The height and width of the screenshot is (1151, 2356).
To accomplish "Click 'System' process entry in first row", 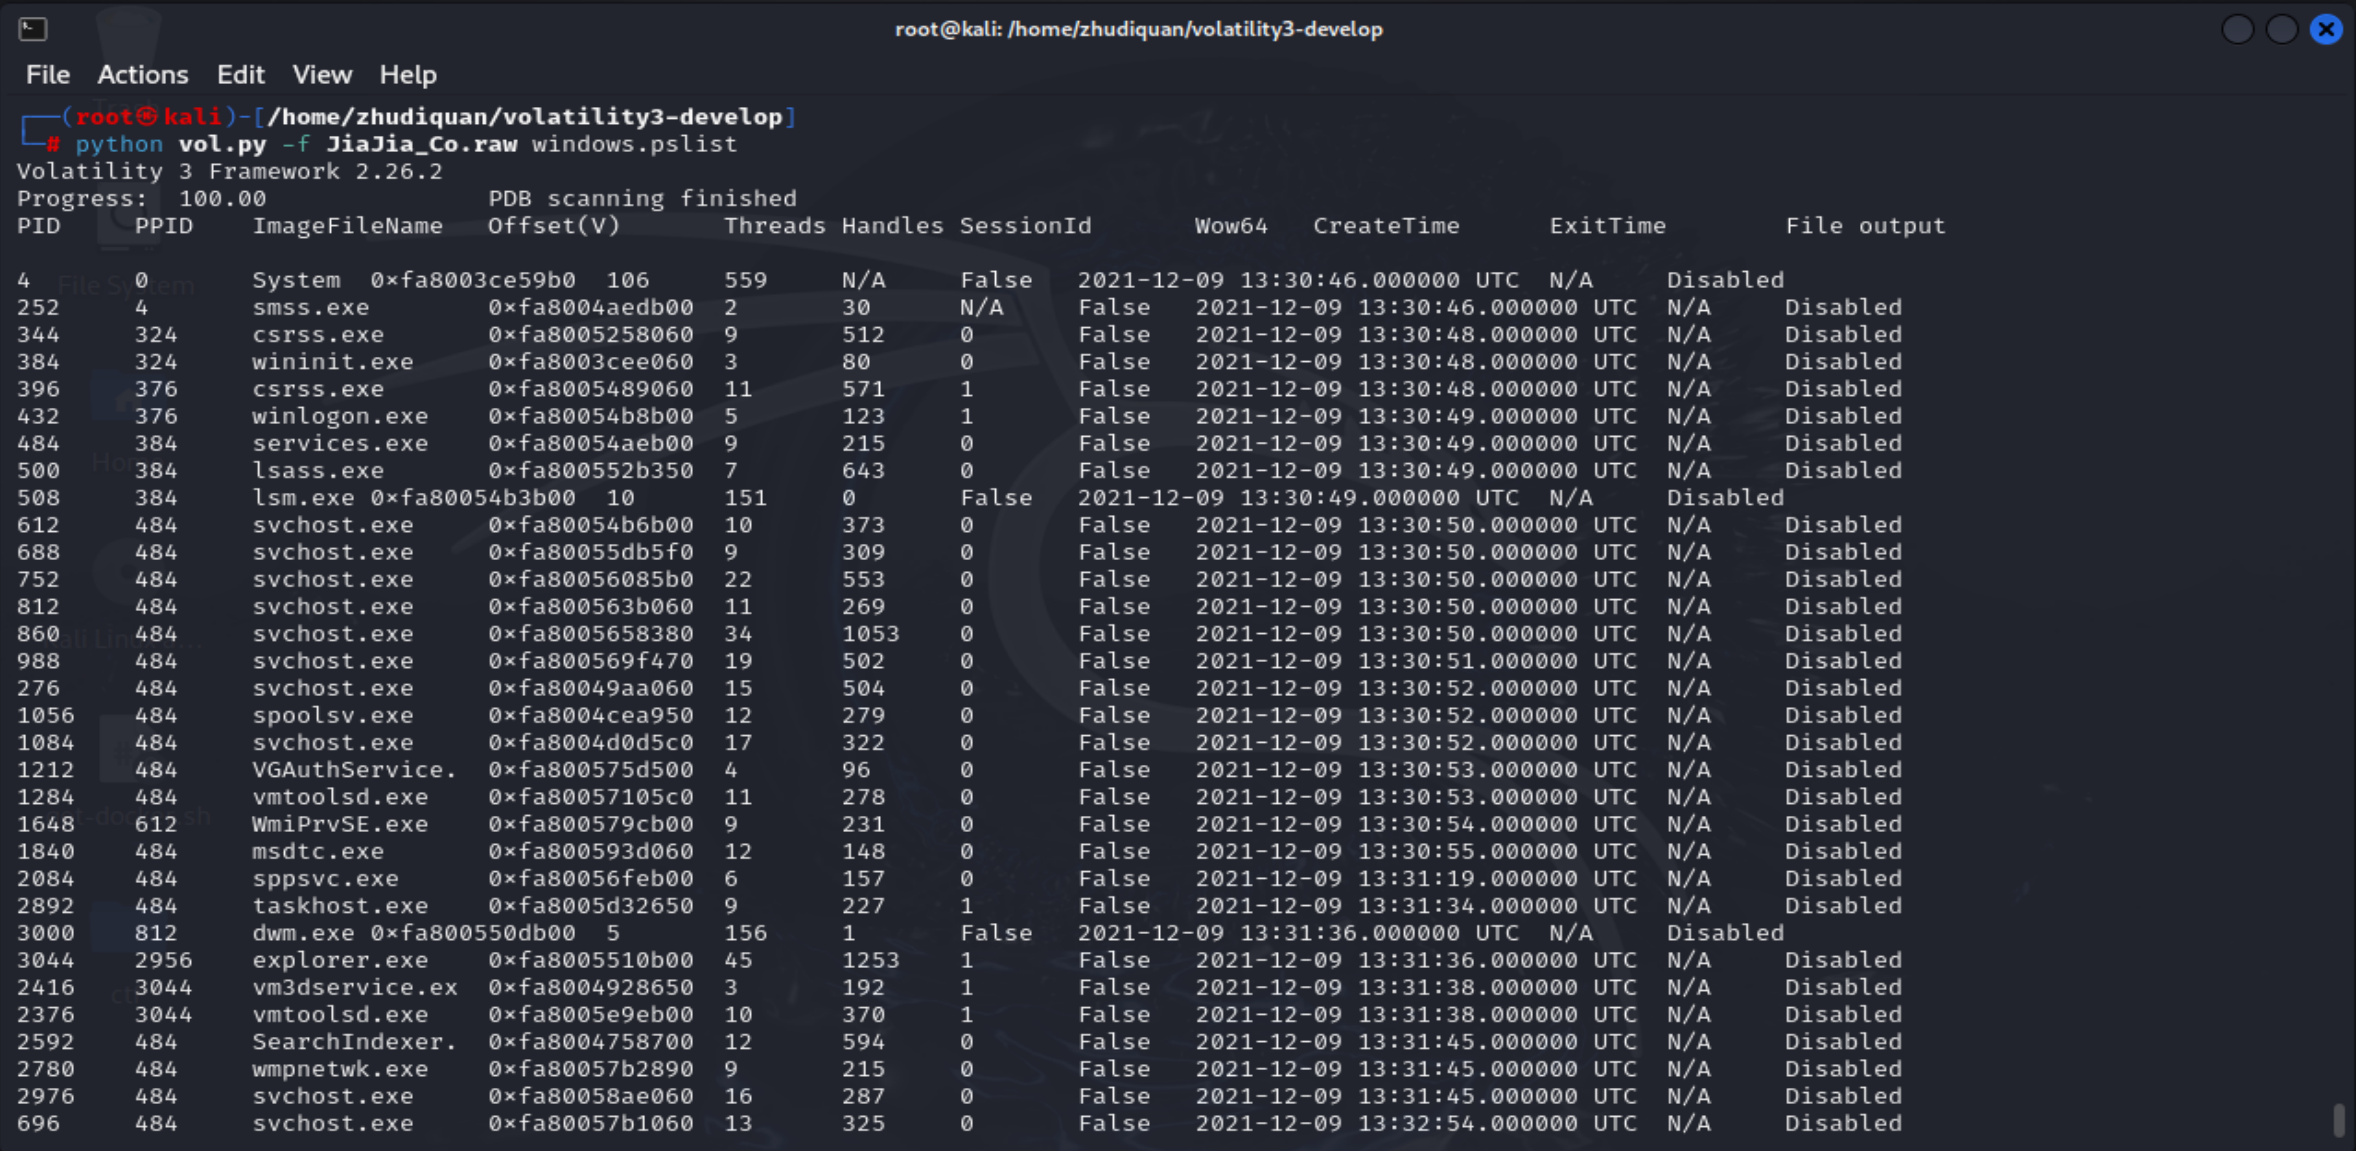I will click(296, 280).
